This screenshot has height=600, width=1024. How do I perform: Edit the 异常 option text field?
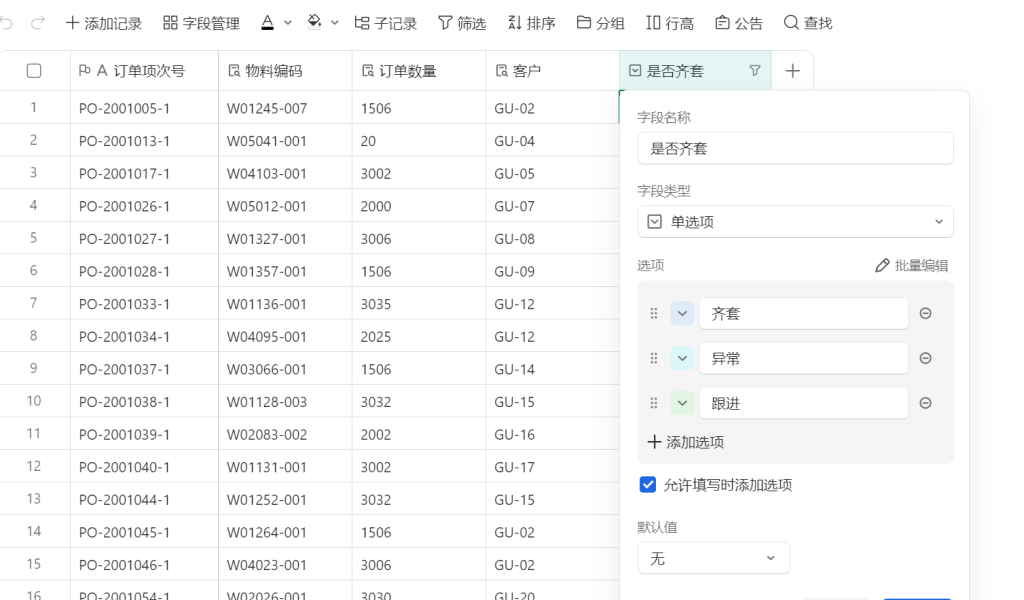[804, 358]
